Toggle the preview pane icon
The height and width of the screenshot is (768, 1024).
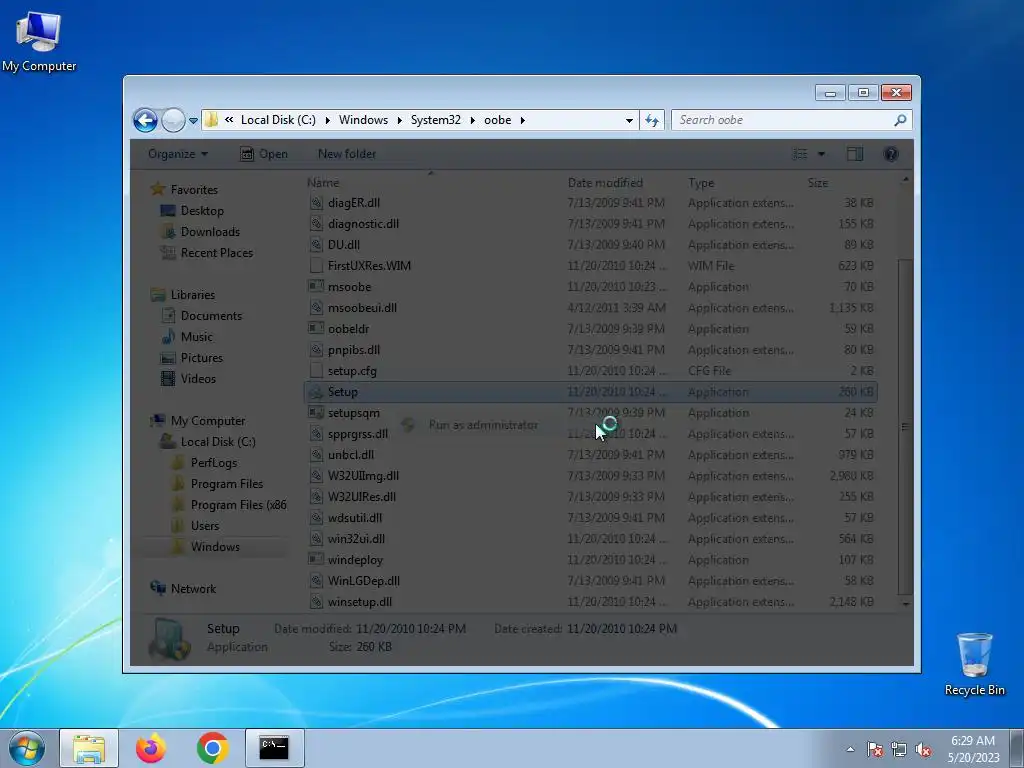(x=855, y=154)
